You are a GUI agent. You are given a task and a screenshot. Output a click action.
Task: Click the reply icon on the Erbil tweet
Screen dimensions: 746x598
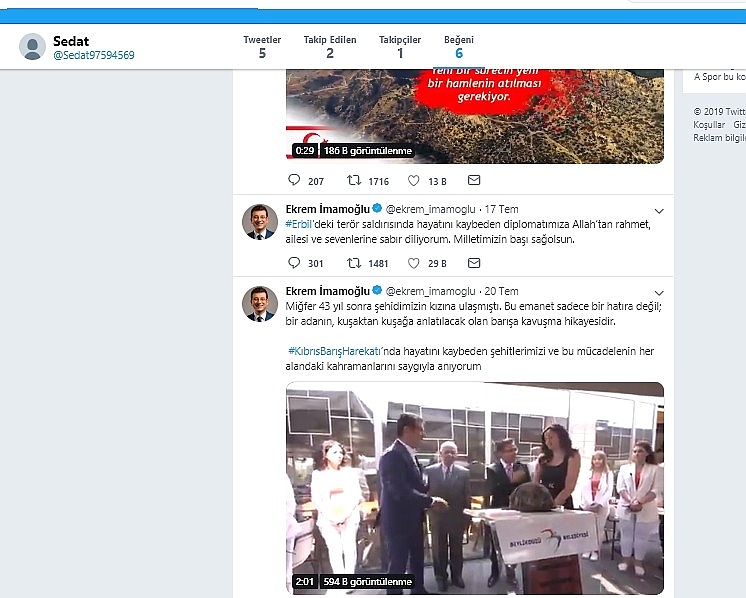294,263
